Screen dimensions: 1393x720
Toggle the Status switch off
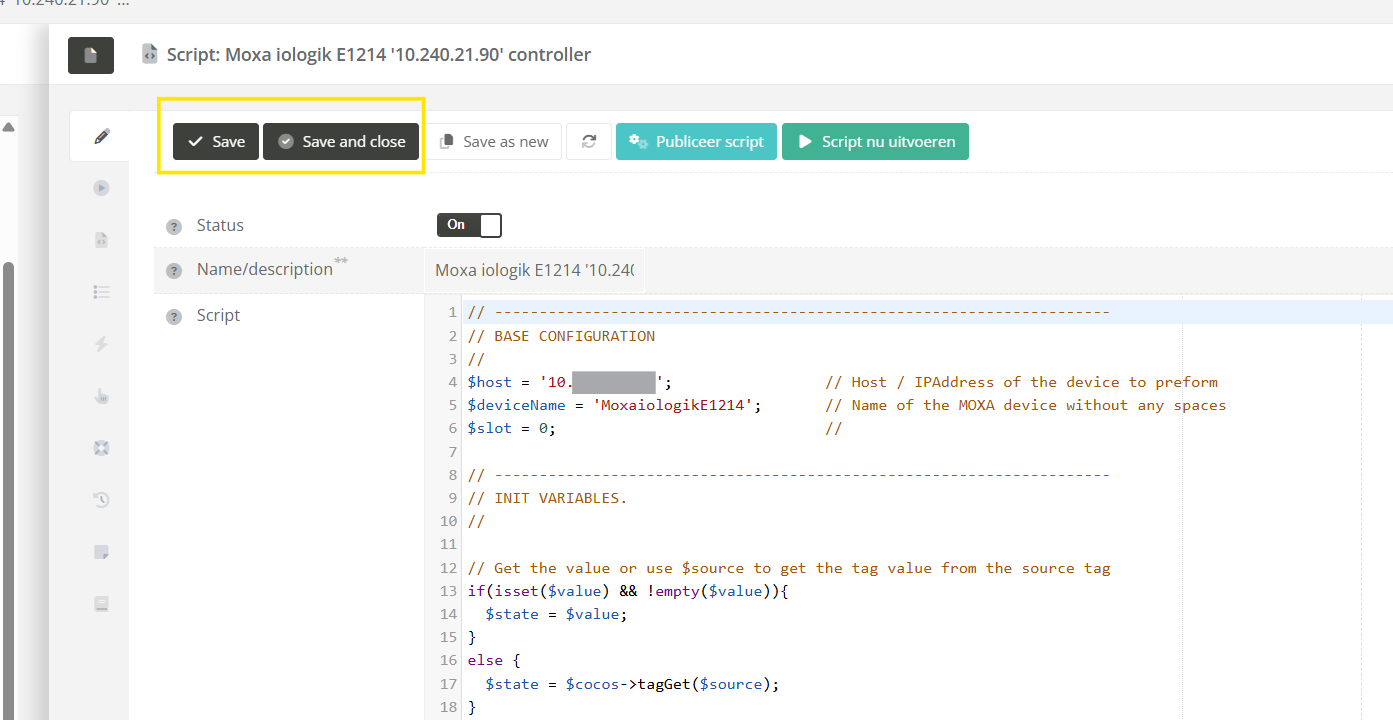pos(469,225)
